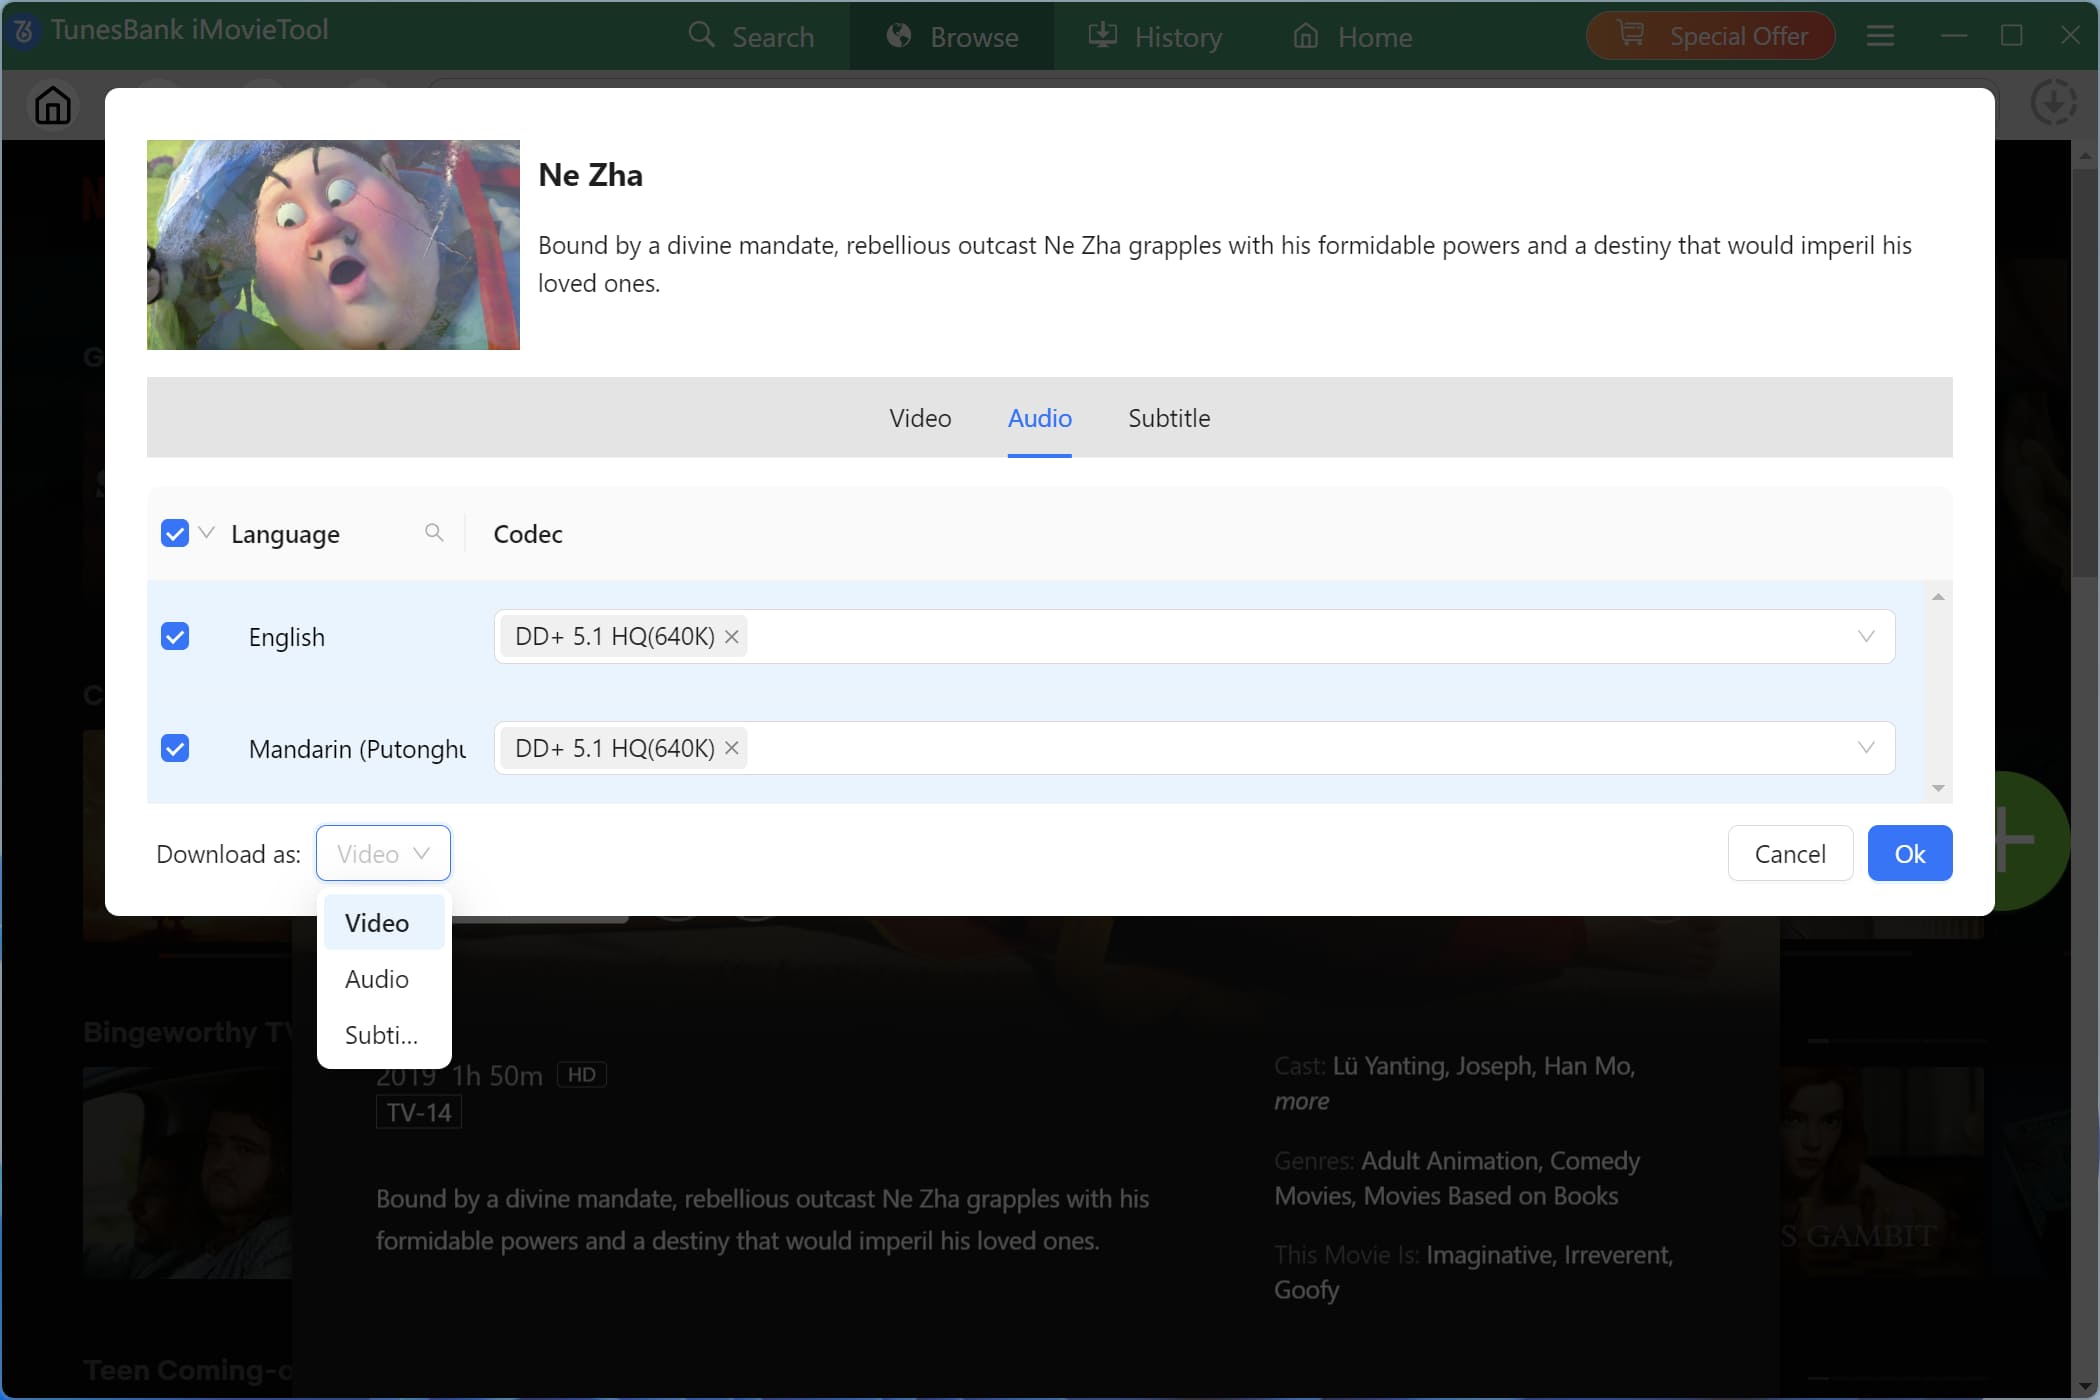The width and height of the screenshot is (2100, 1400).
Task: Click the home icon below the title bar
Action: point(52,105)
